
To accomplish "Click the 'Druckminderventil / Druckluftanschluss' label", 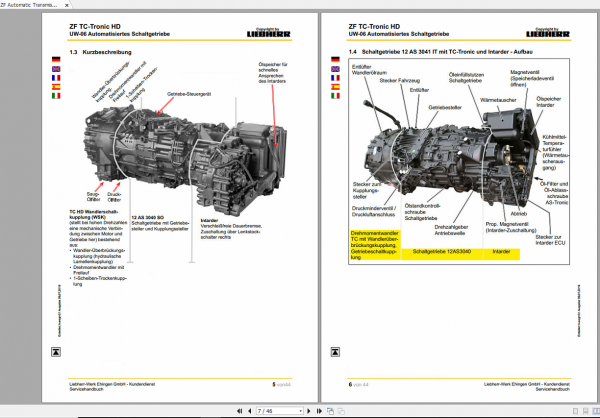I will [x=373, y=212].
